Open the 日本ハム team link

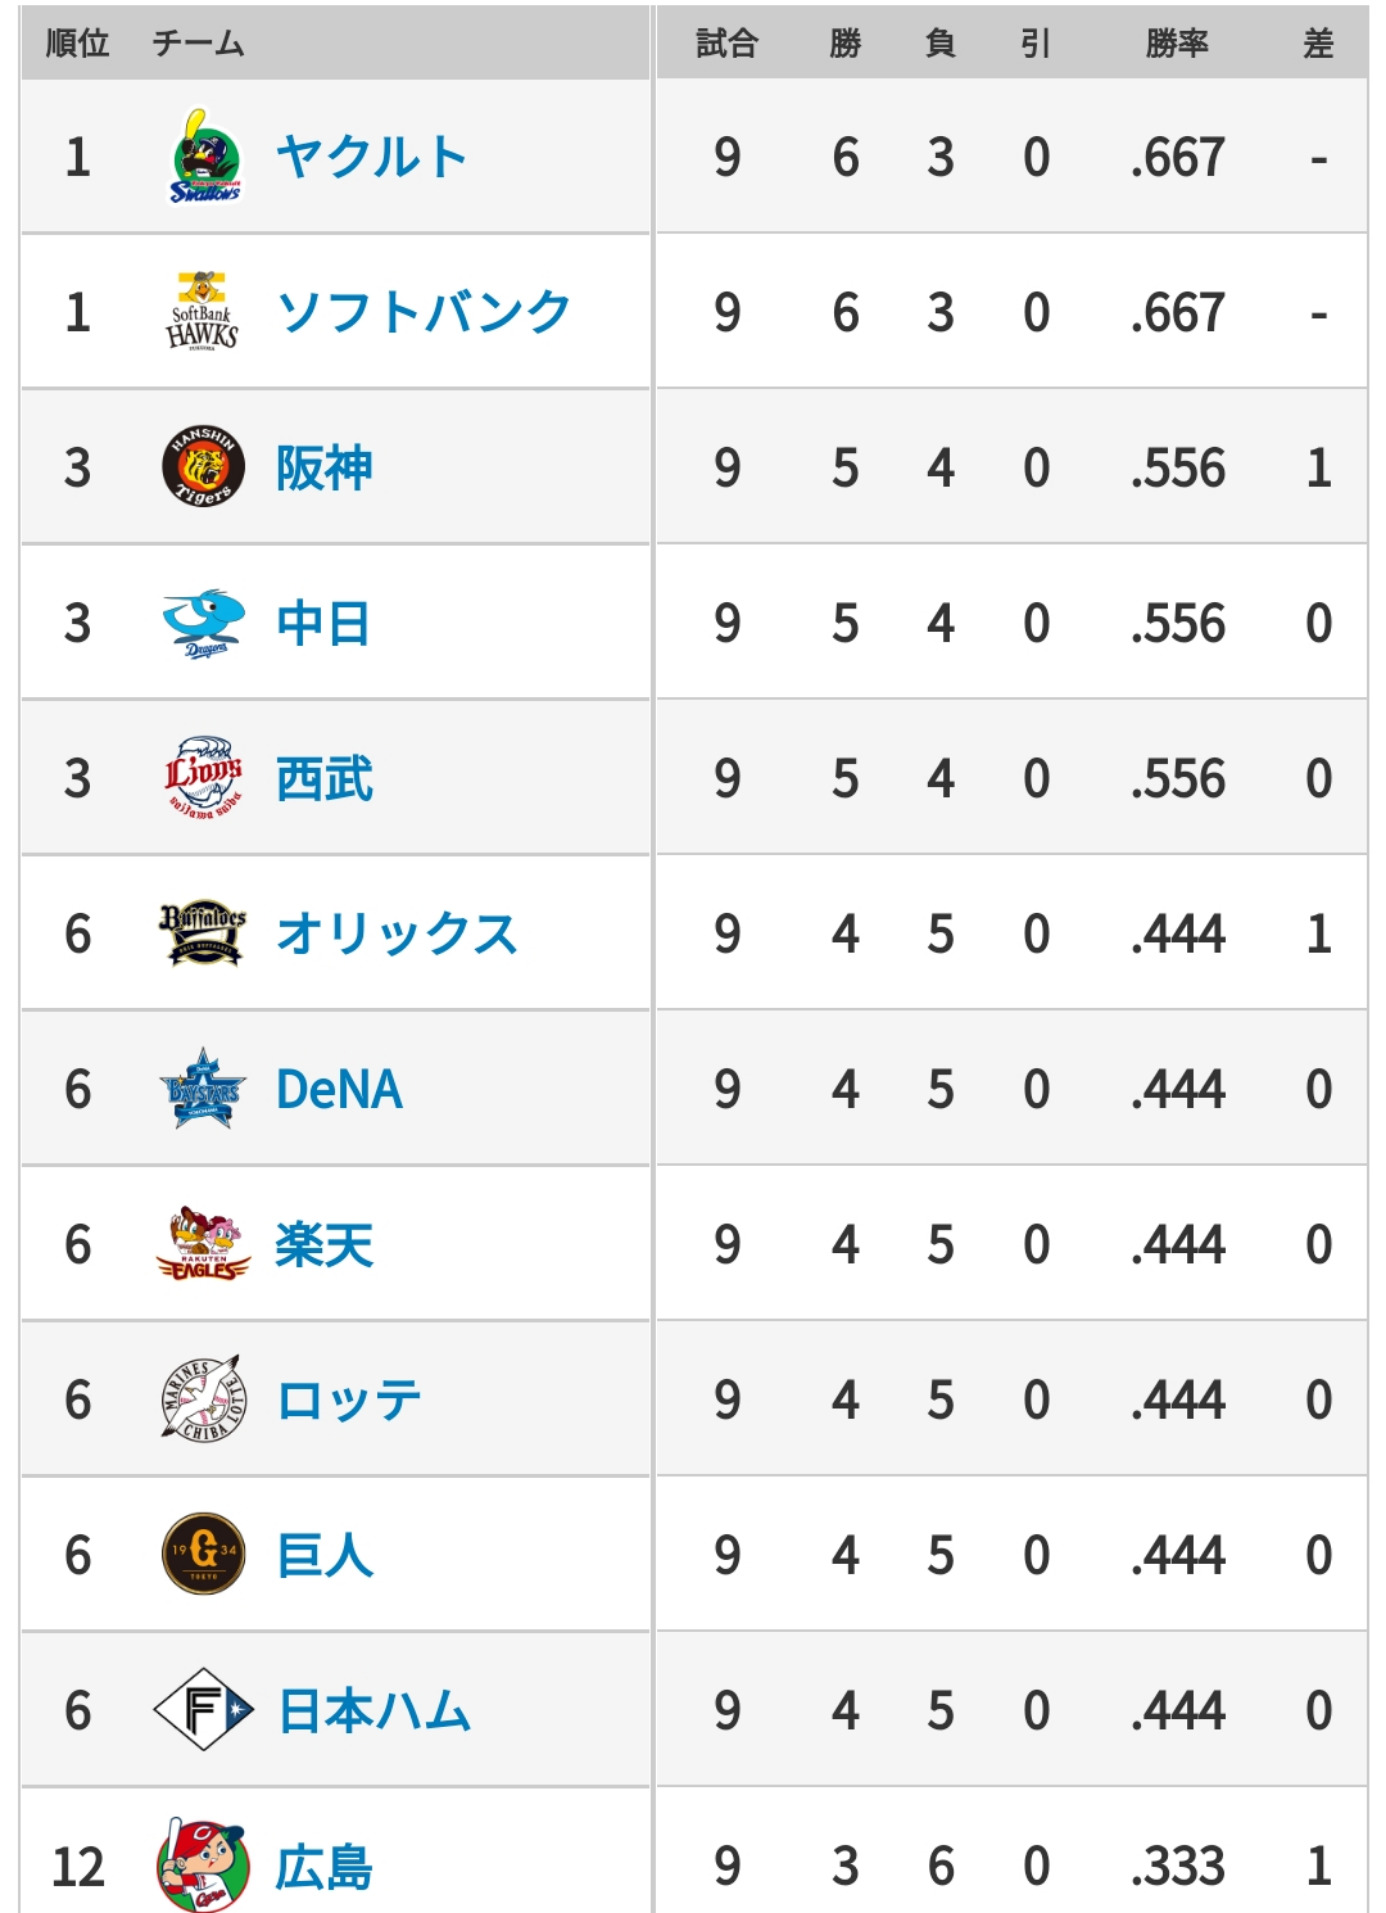pyautogui.click(x=374, y=1709)
